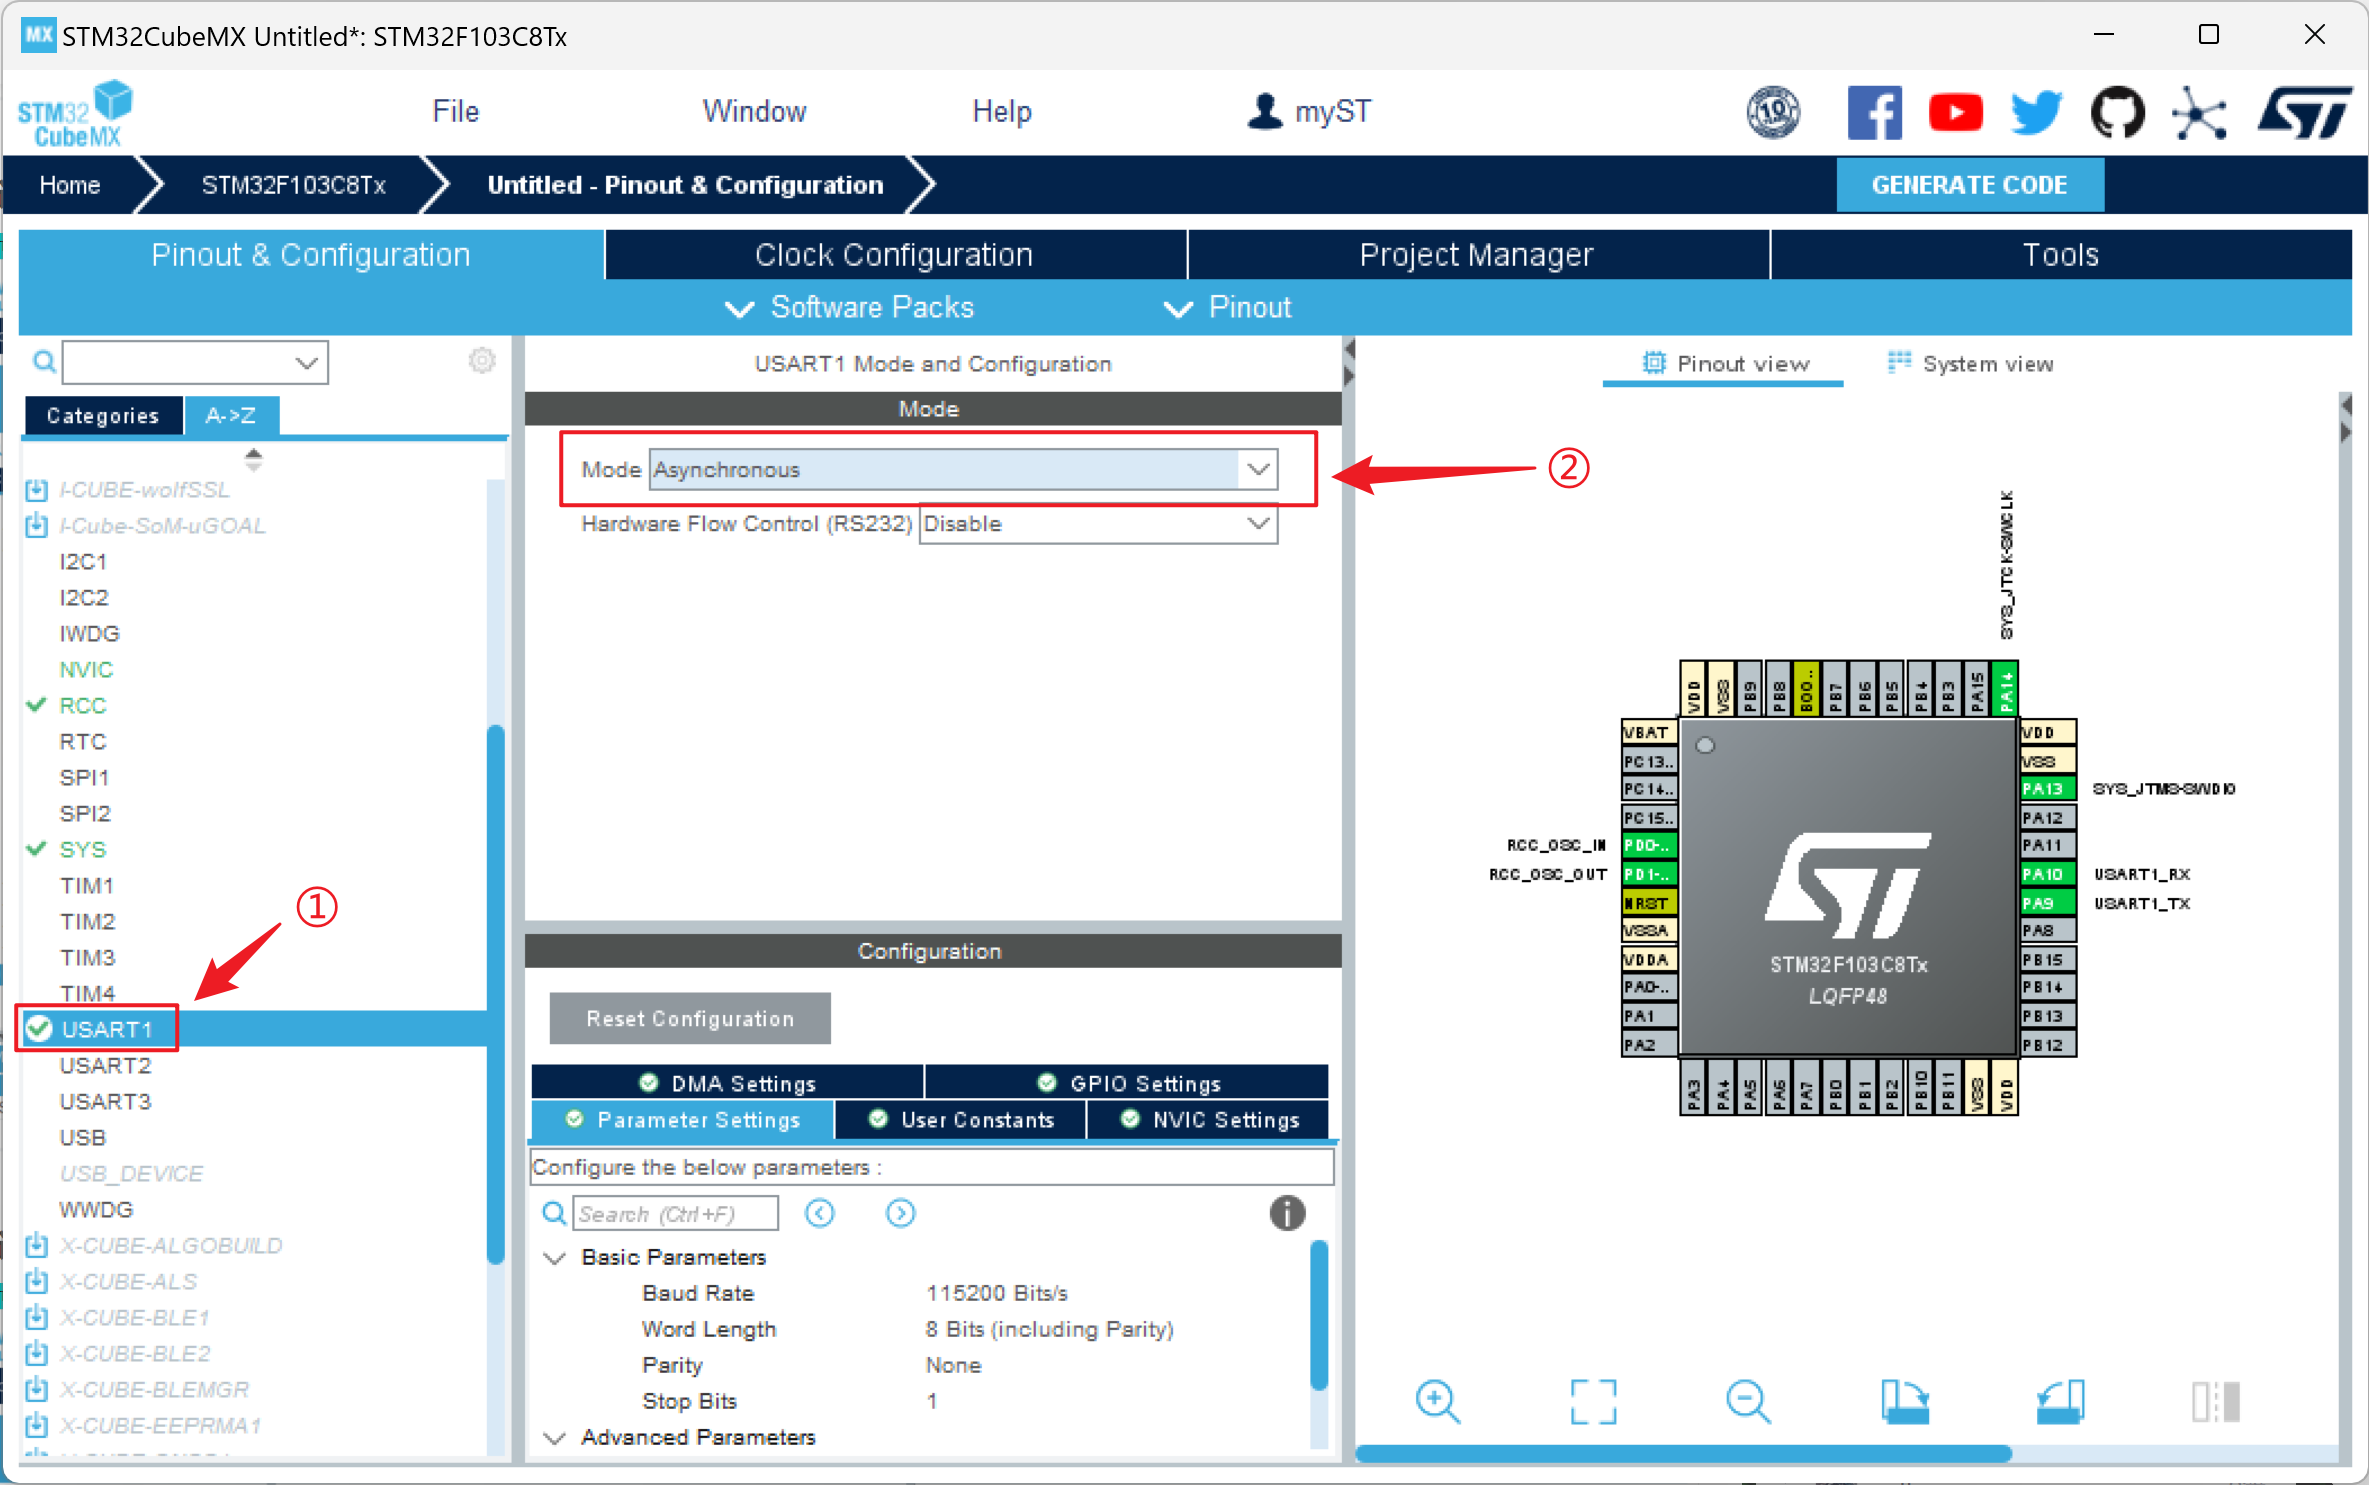Zoom out of the pinout view
Image resolution: width=2369 pixels, height=1485 pixels.
click(1748, 1402)
